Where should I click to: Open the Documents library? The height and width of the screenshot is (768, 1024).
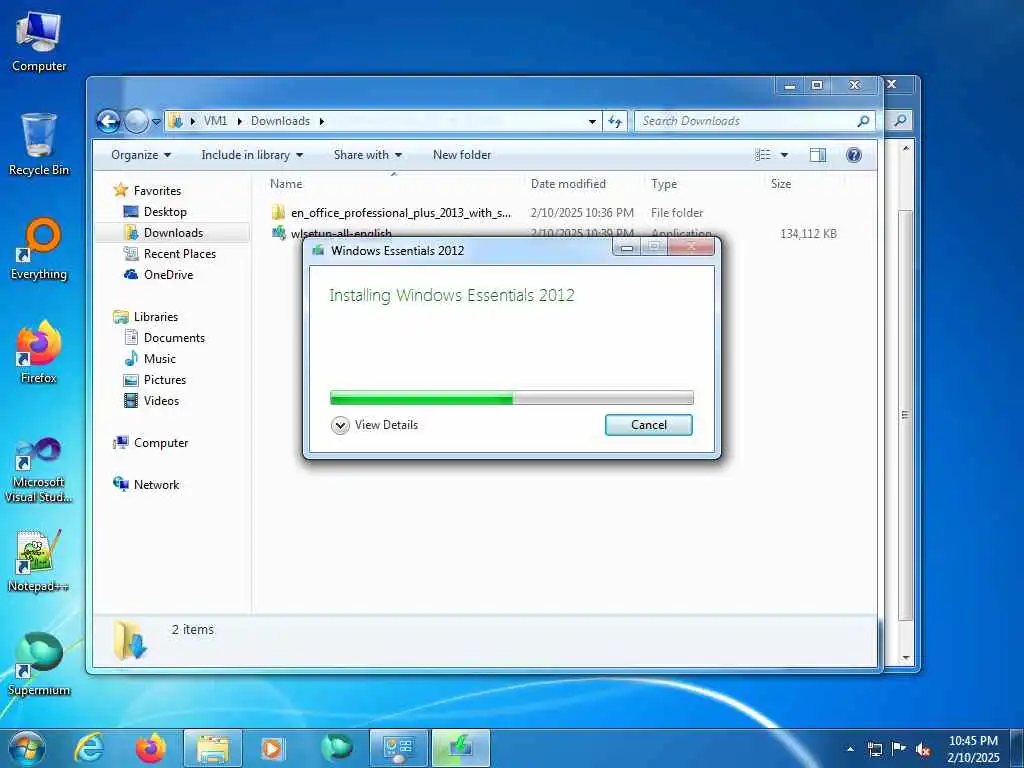pyautogui.click(x=174, y=338)
